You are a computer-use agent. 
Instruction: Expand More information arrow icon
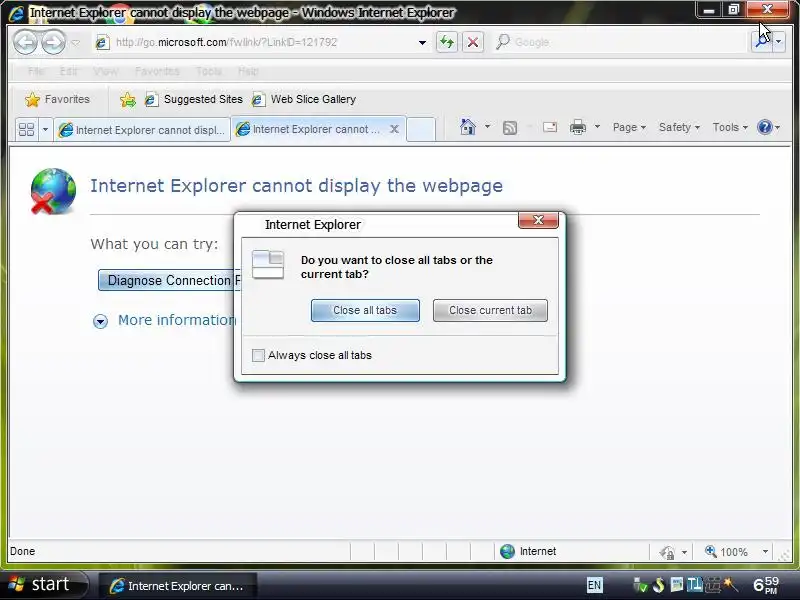pyautogui.click(x=101, y=321)
